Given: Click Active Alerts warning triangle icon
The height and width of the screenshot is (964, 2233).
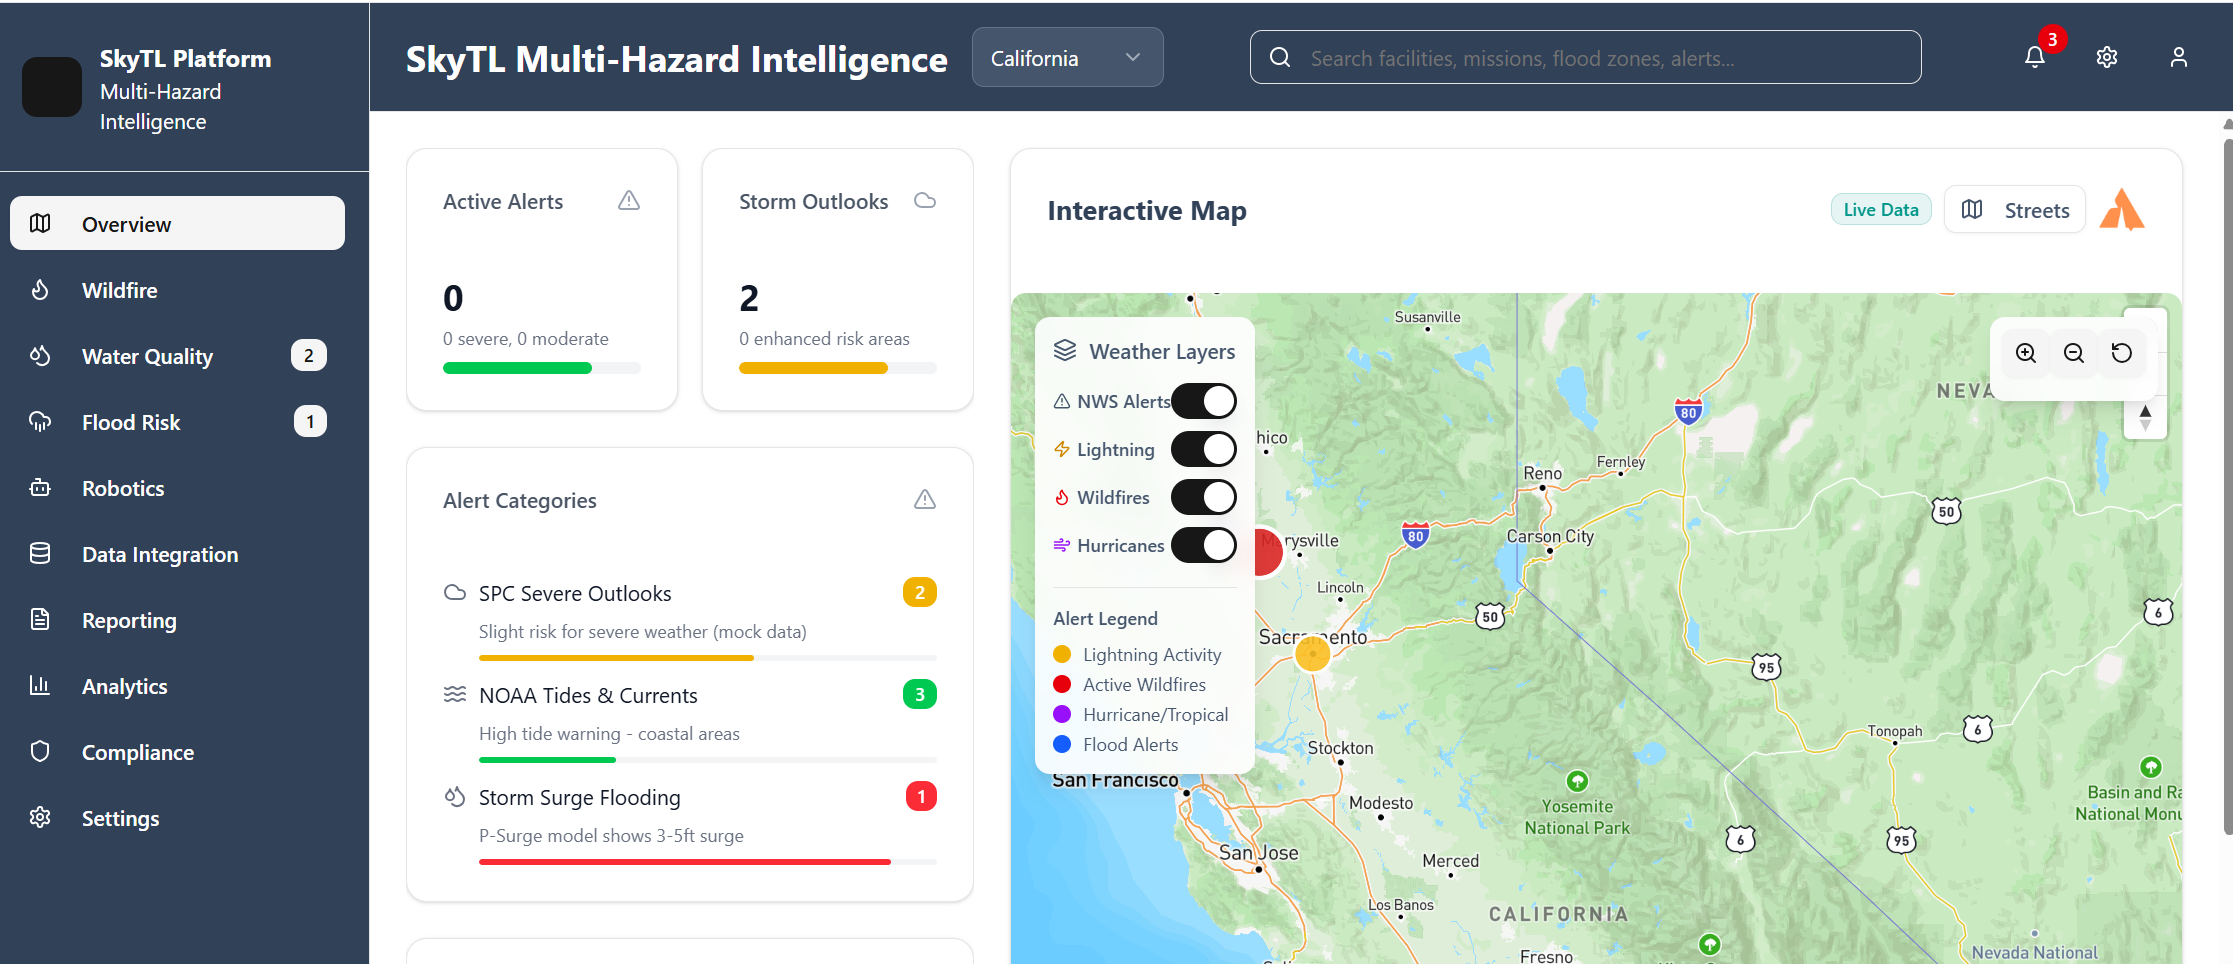Looking at the screenshot, I should [629, 201].
